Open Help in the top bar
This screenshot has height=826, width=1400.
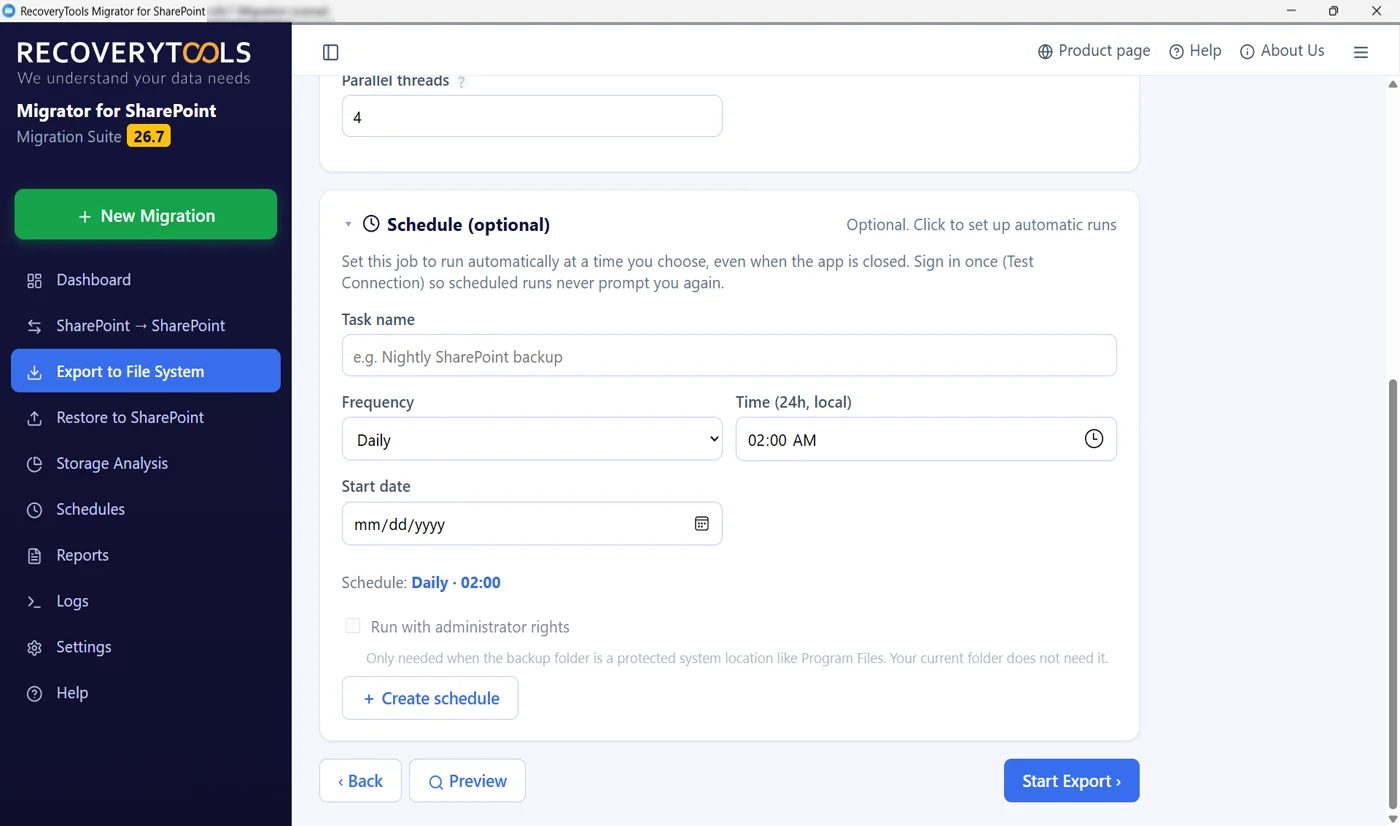coord(1195,51)
